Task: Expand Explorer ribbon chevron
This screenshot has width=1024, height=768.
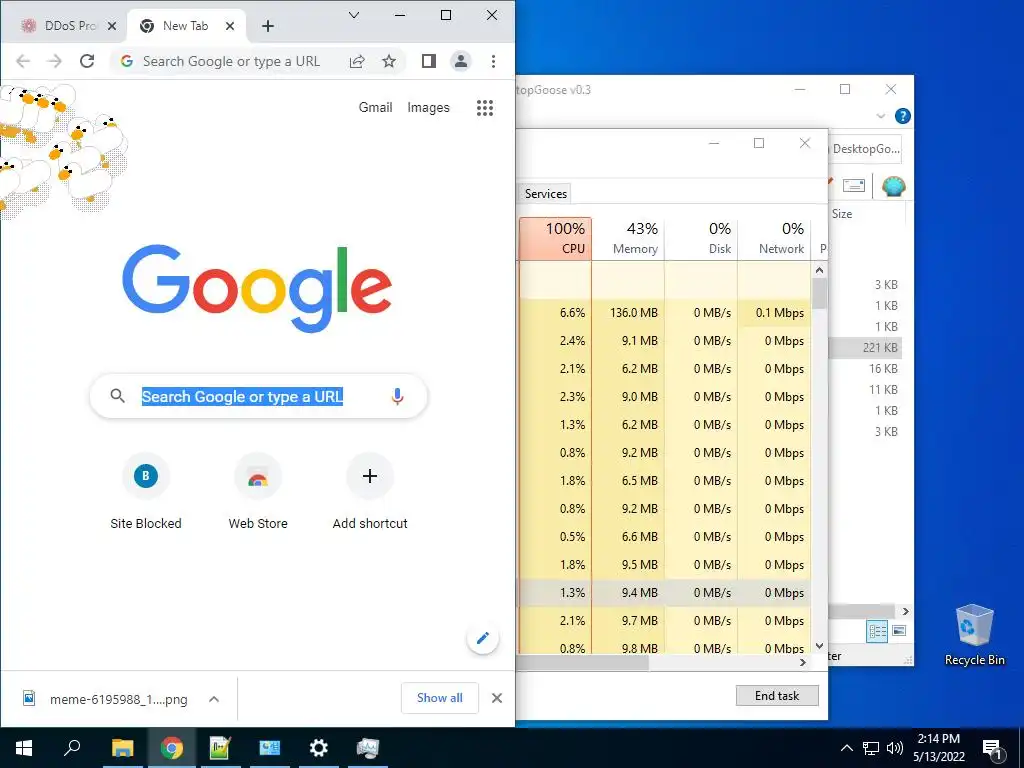Action: click(x=881, y=116)
